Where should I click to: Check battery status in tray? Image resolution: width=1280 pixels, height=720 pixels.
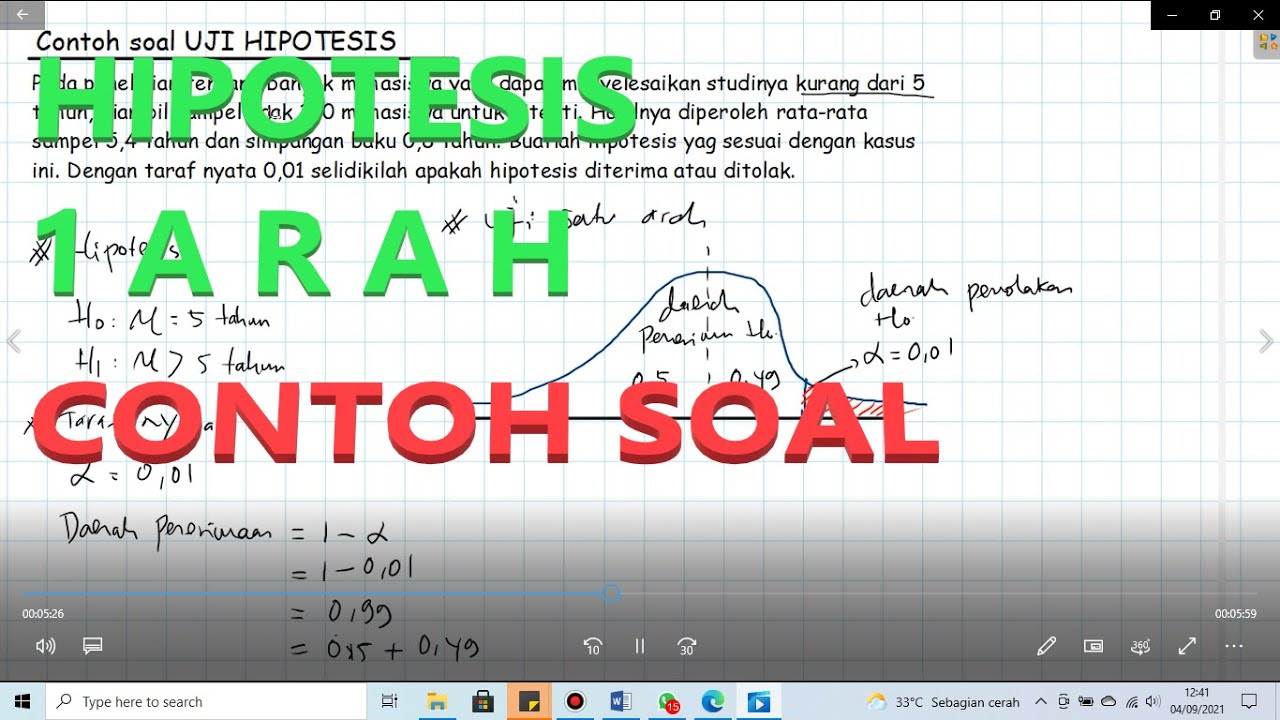[1086, 702]
